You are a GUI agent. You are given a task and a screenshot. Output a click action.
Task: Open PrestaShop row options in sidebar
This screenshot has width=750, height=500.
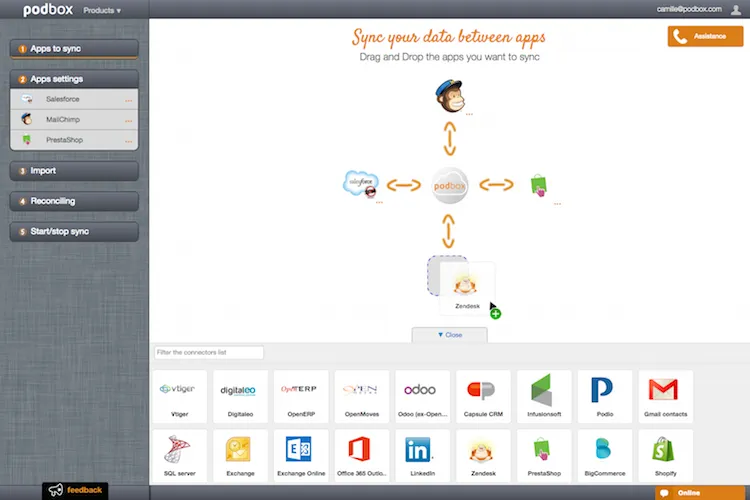(129, 142)
